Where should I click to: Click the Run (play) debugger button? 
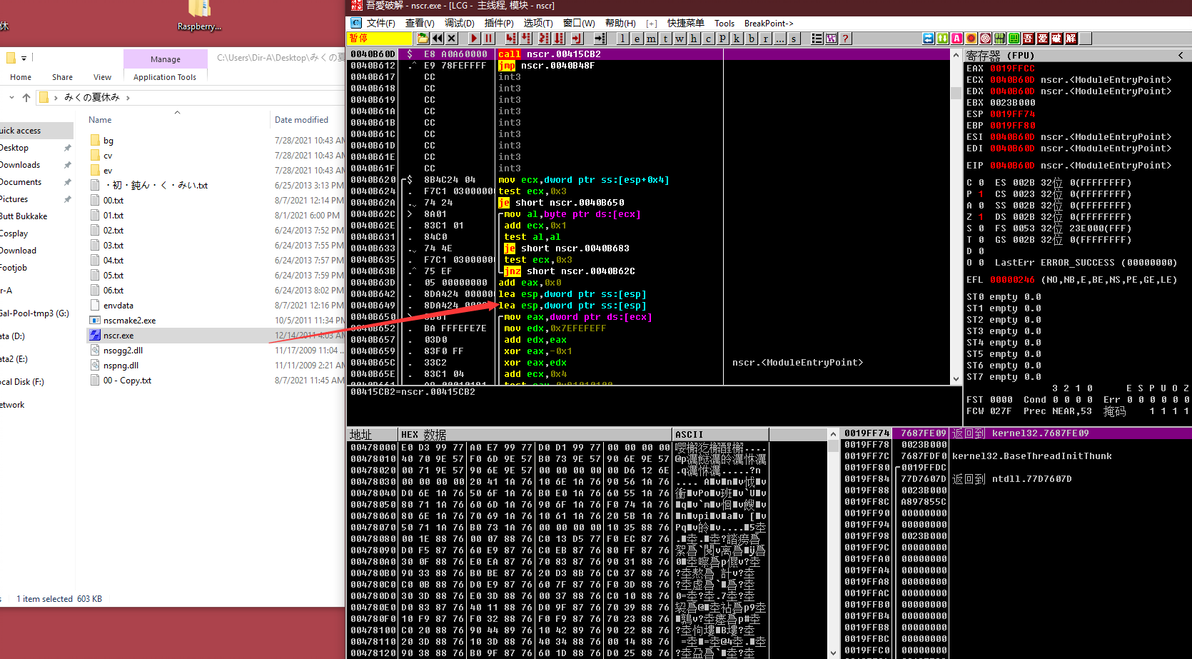coord(474,38)
